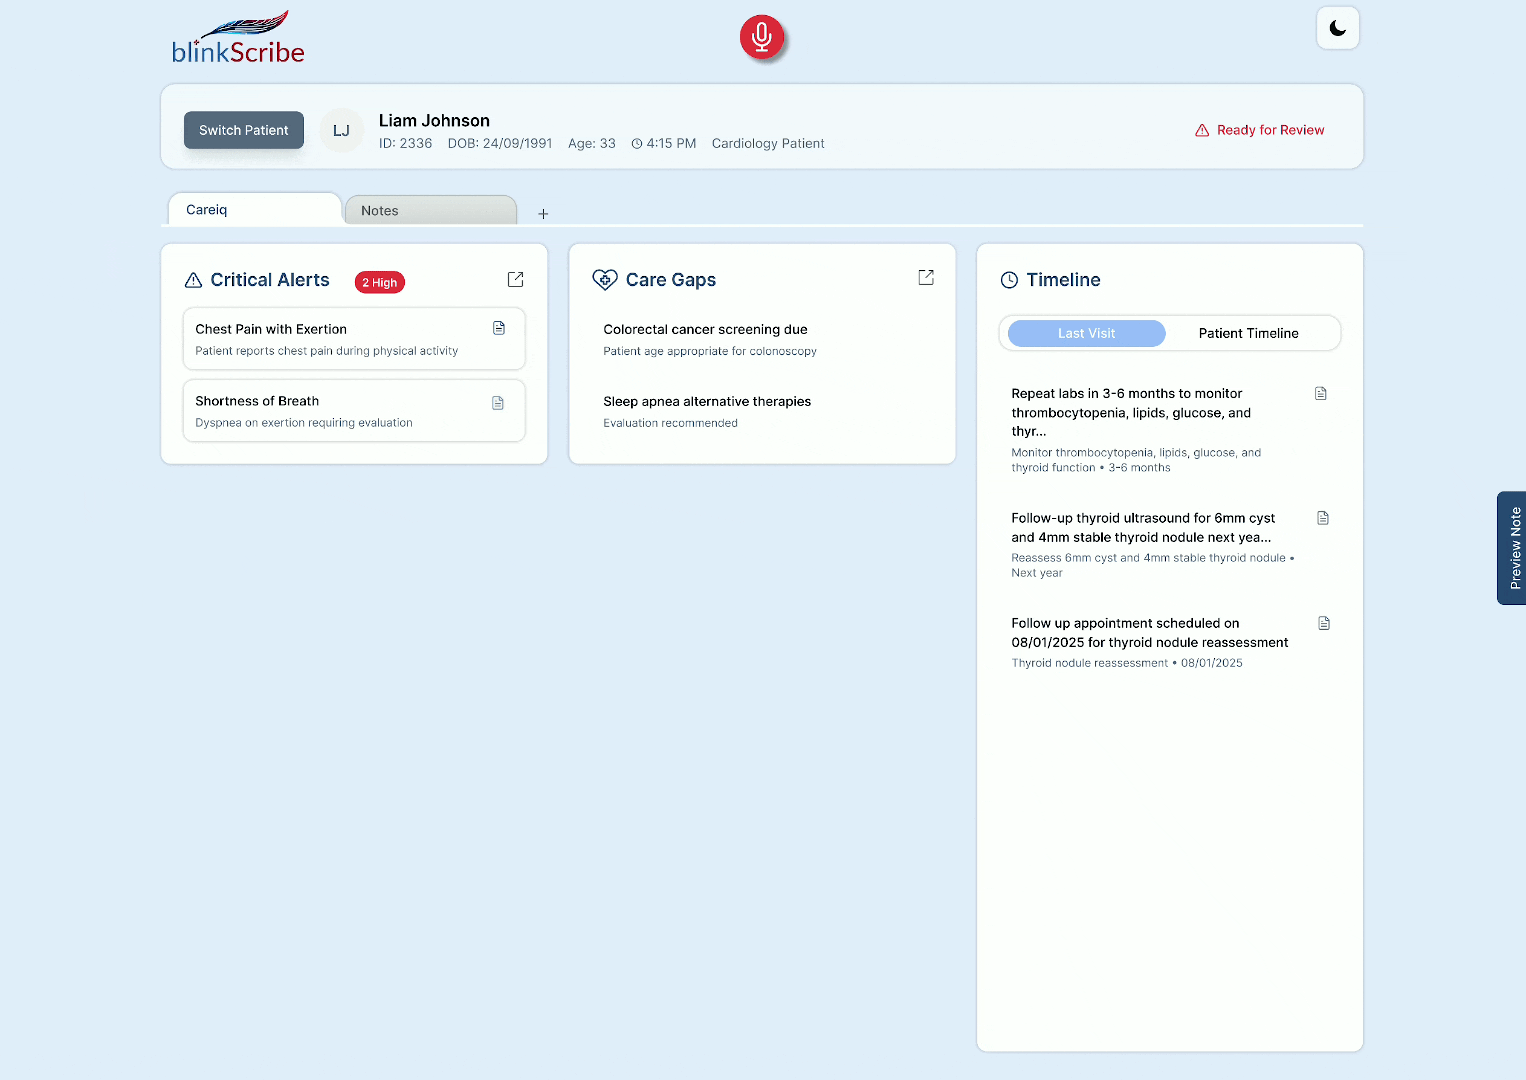The image size is (1526, 1080).
Task: Open the Critical Alerts expand icon
Action: pyautogui.click(x=515, y=280)
